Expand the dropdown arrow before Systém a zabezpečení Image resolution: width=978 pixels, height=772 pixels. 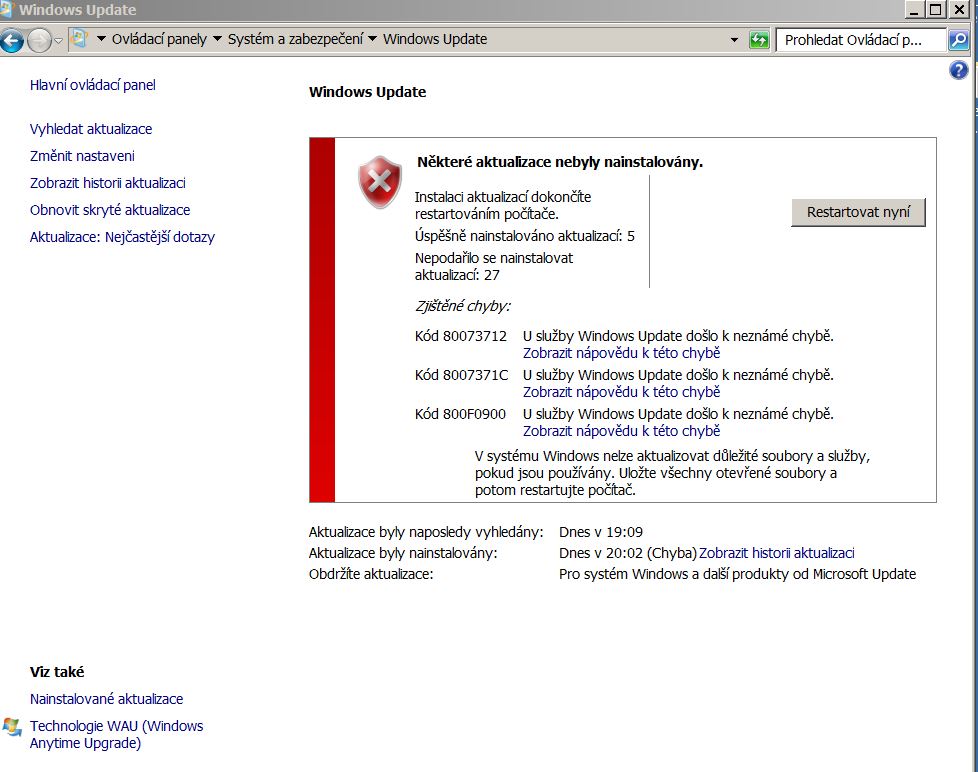[218, 39]
